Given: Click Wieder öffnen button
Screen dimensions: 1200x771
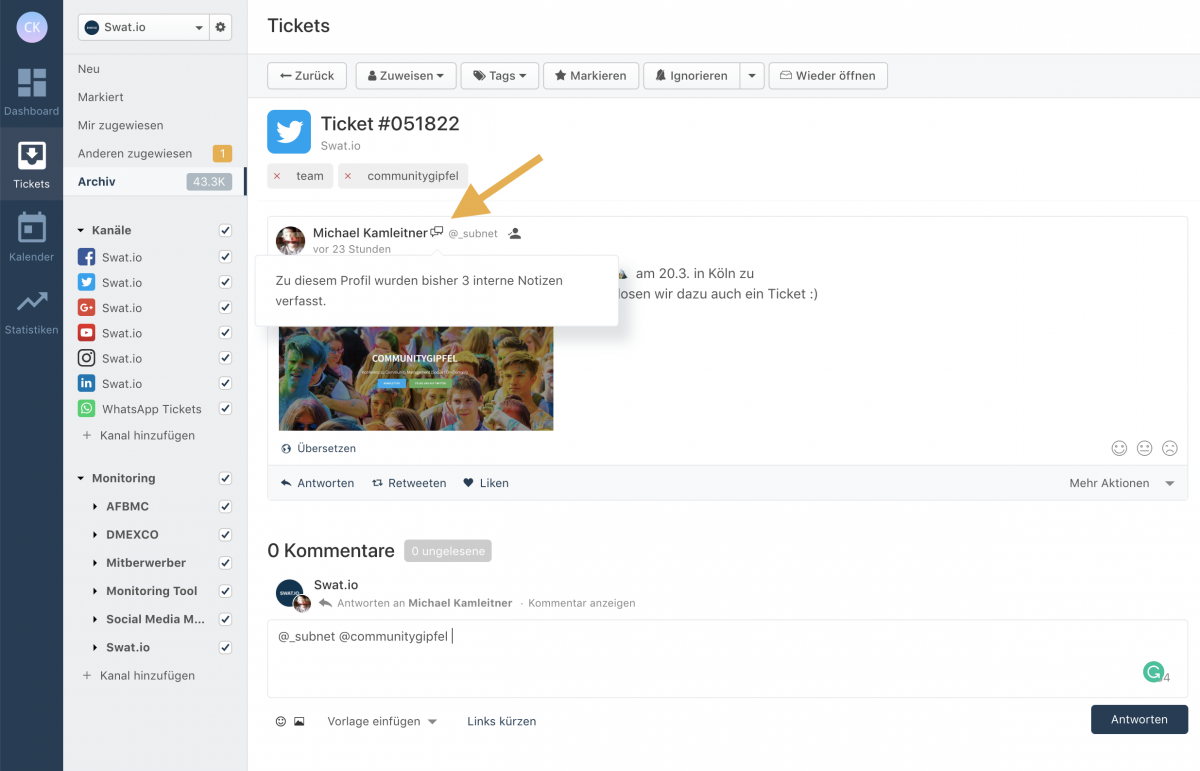Looking at the screenshot, I should coord(828,76).
